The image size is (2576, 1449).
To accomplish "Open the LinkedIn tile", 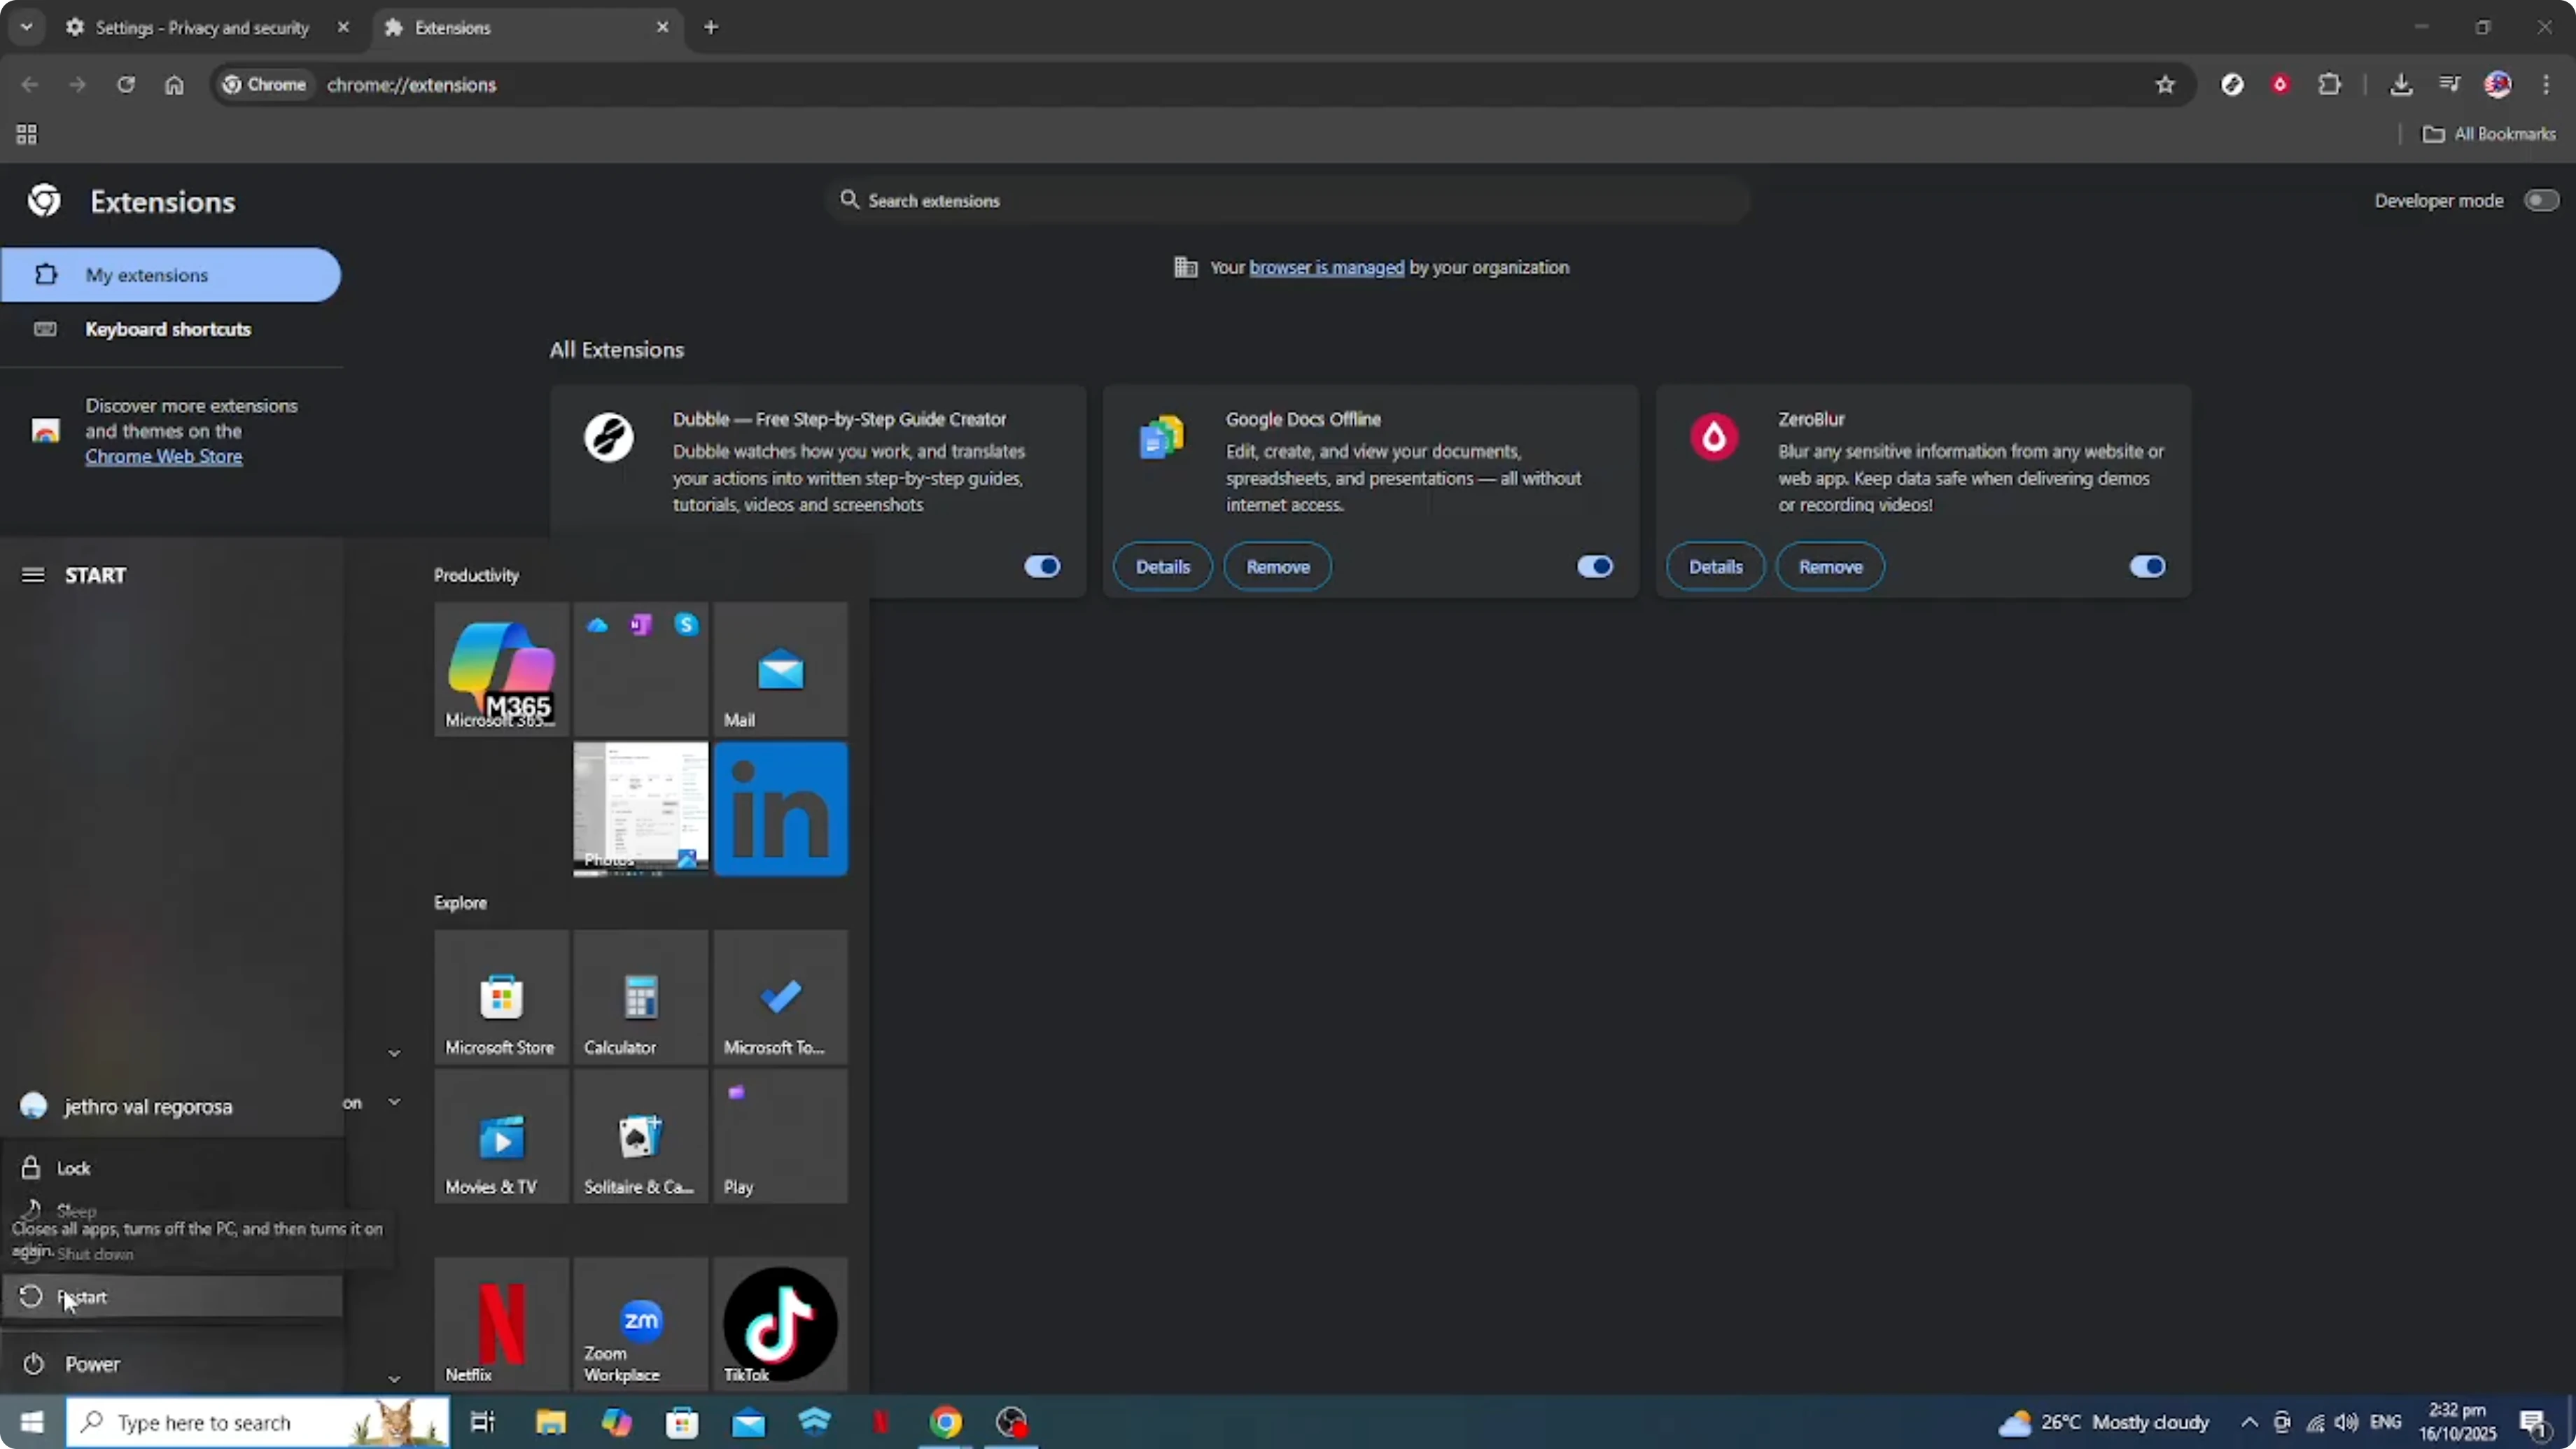I will pyautogui.click(x=780, y=809).
